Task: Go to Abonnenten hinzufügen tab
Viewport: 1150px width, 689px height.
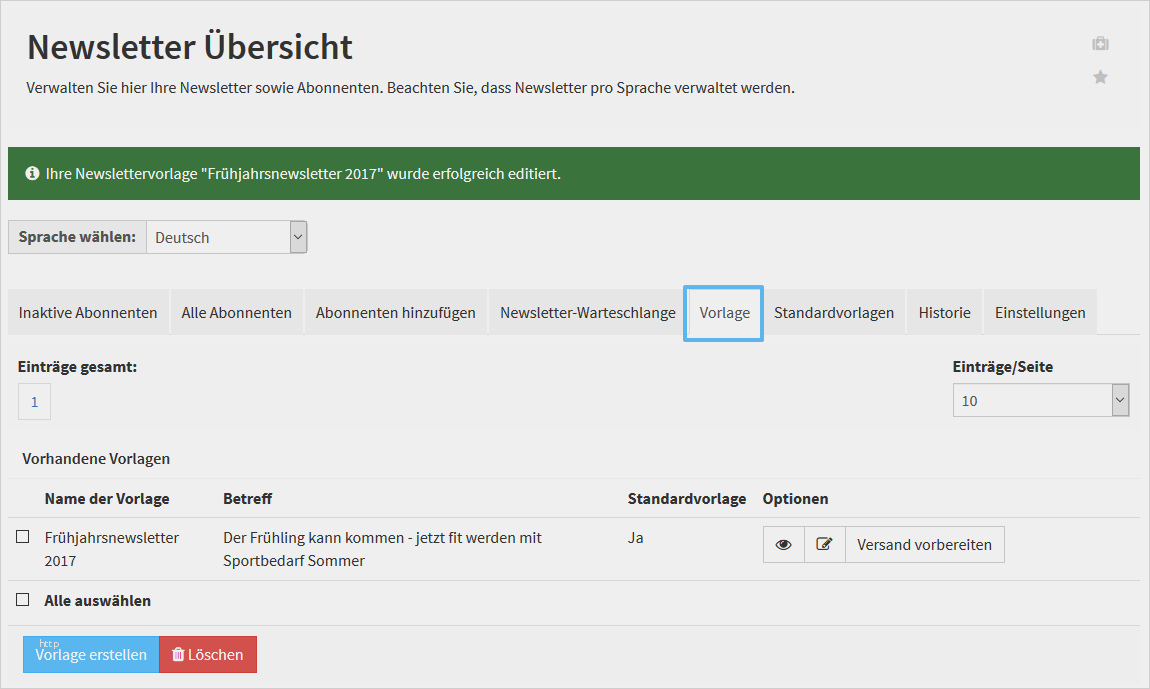Action: [395, 312]
